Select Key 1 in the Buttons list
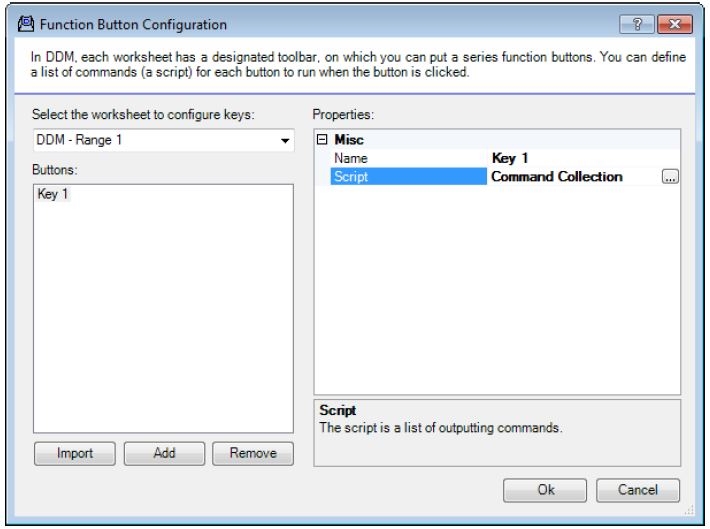This screenshot has width=710, height=529. tap(53, 194)
